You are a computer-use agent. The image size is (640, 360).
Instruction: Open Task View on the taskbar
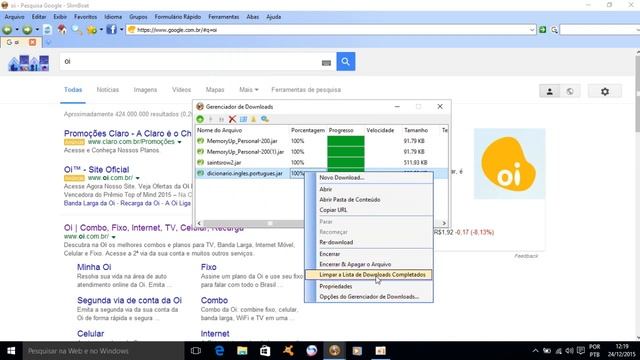(196, 351)
